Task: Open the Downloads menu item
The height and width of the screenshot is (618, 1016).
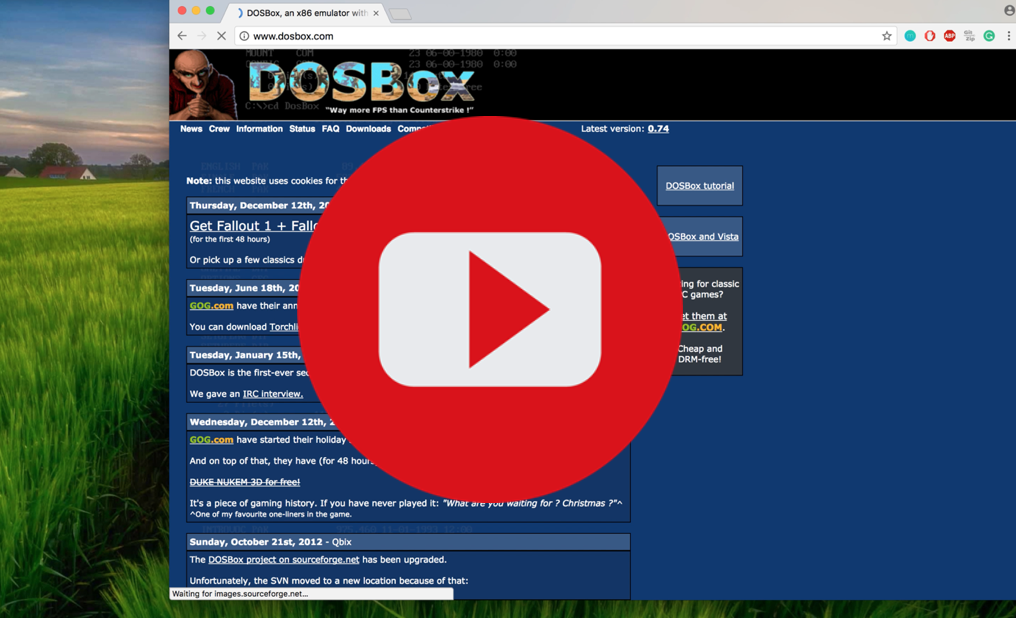Action: pyautogui.click(x=368, y=129)
